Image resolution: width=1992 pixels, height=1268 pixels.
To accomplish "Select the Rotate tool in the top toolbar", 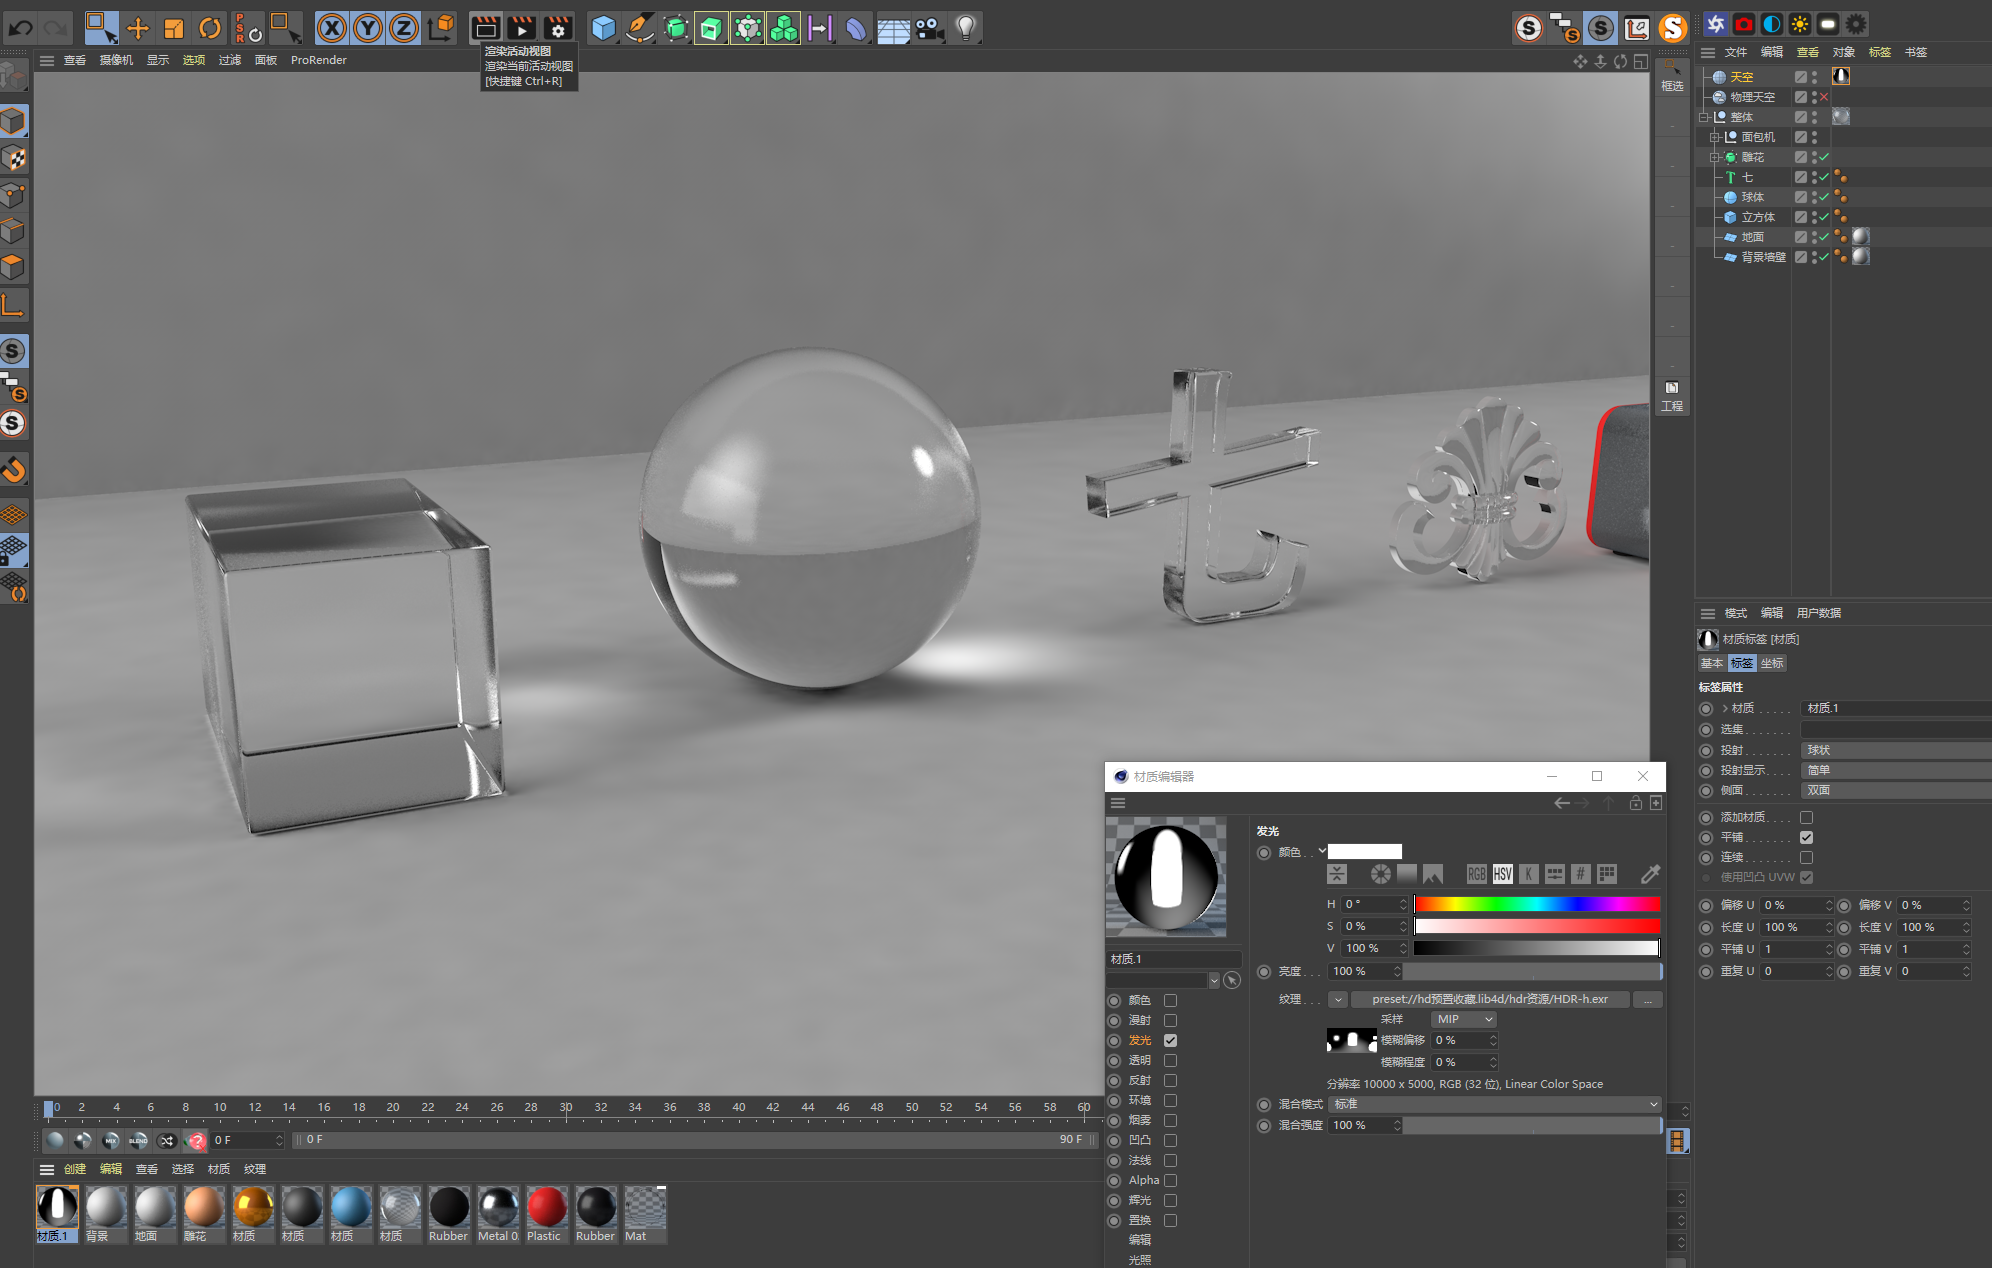I will [x=210, y=28].
